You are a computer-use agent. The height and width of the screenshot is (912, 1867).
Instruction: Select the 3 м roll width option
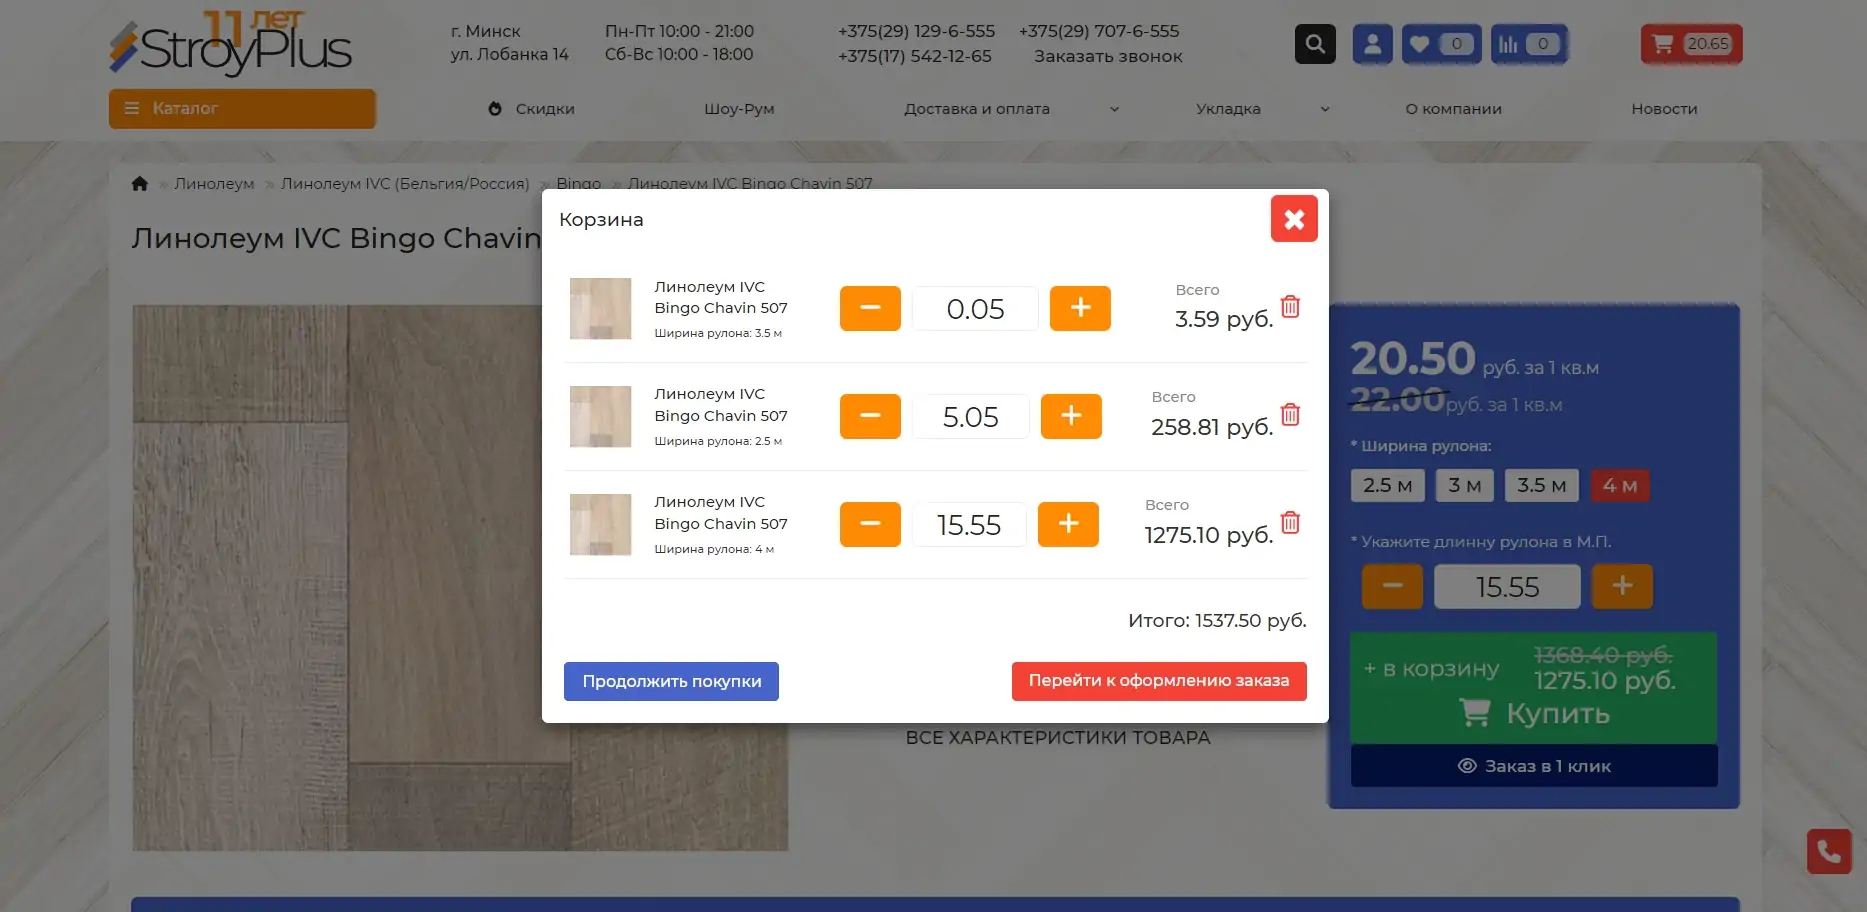coord(1464,486)
